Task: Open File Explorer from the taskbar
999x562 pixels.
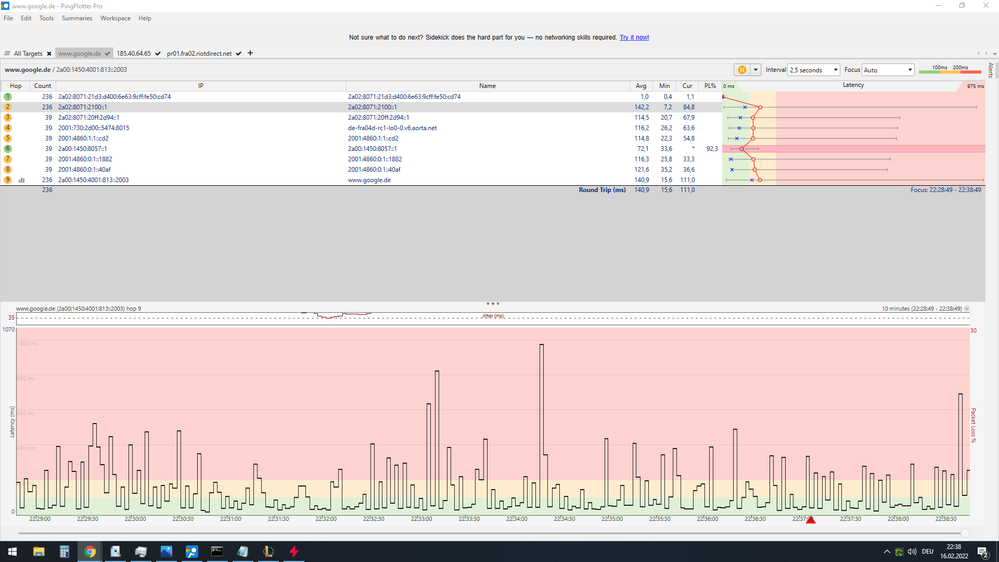Action: coord(39,552)
